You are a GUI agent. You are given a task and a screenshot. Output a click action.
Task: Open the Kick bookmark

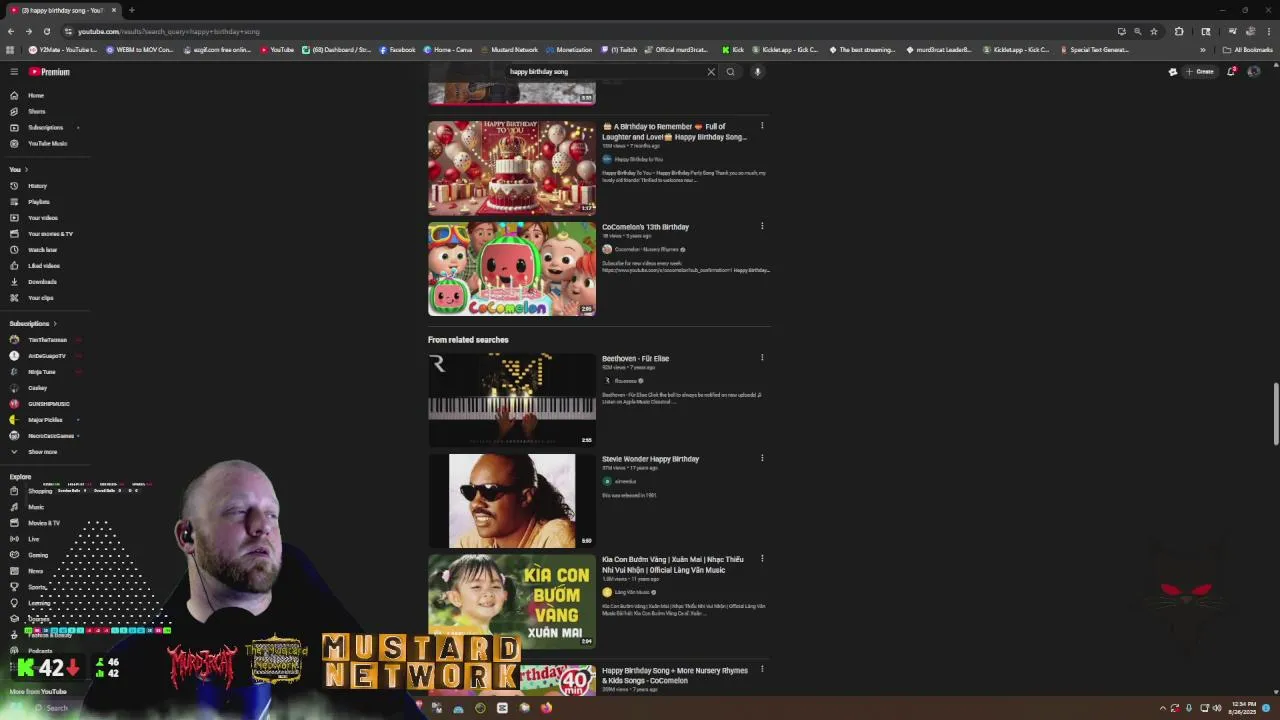click(733, 50)
